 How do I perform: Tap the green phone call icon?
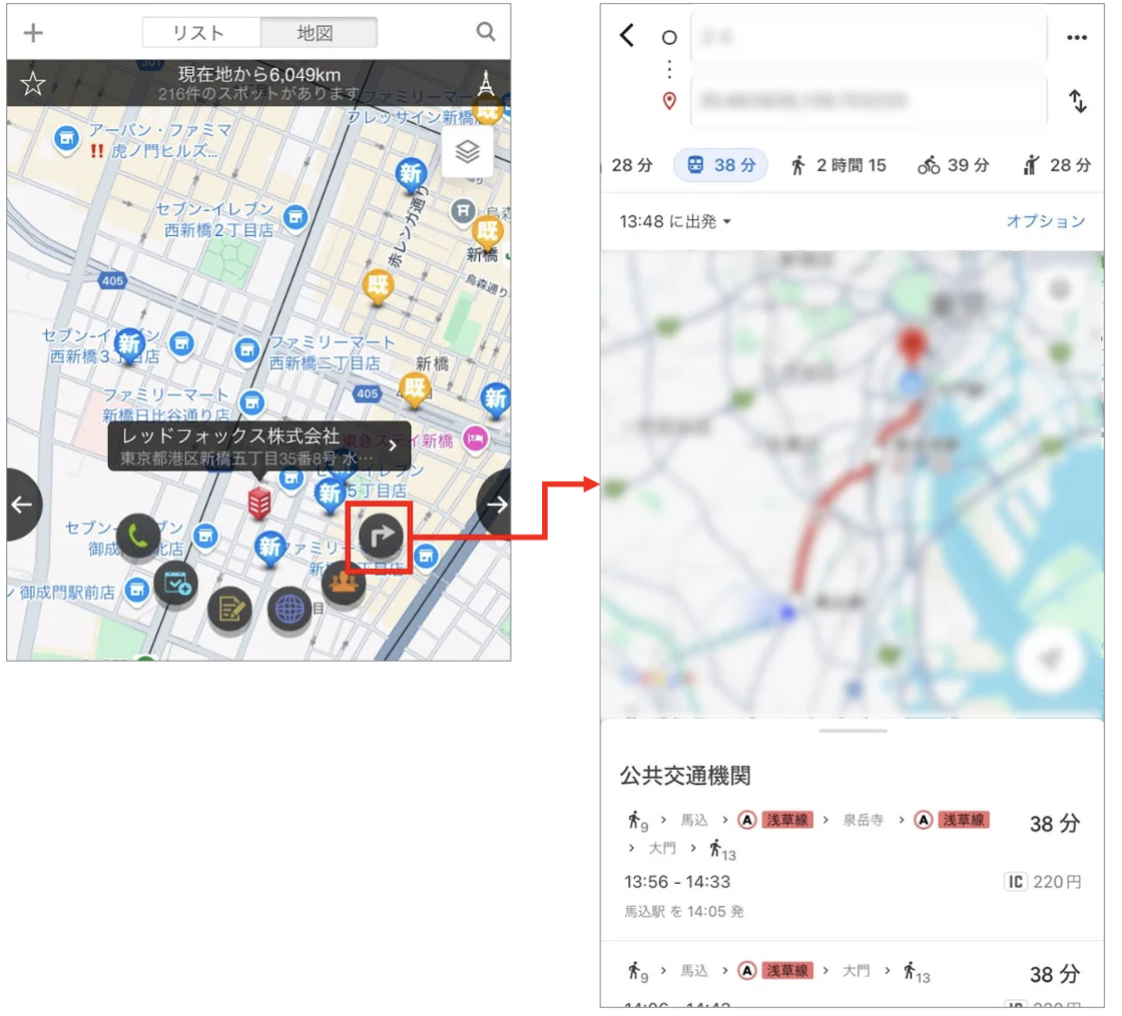click(138, 536)
